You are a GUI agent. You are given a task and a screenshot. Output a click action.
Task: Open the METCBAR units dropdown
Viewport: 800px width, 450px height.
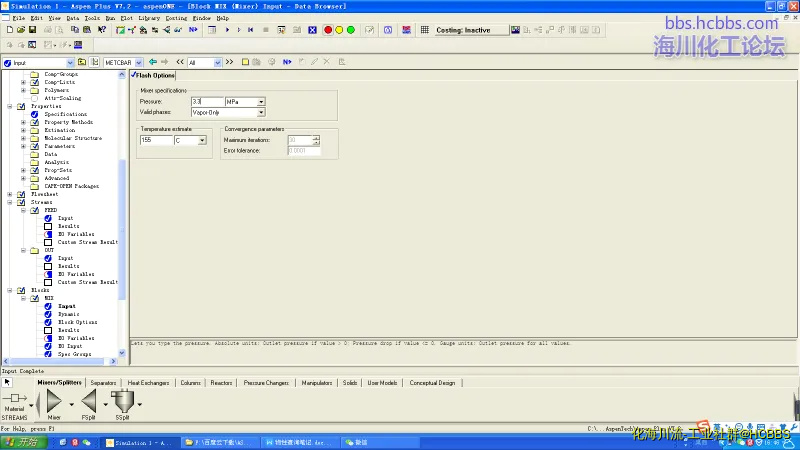(139, 63)
